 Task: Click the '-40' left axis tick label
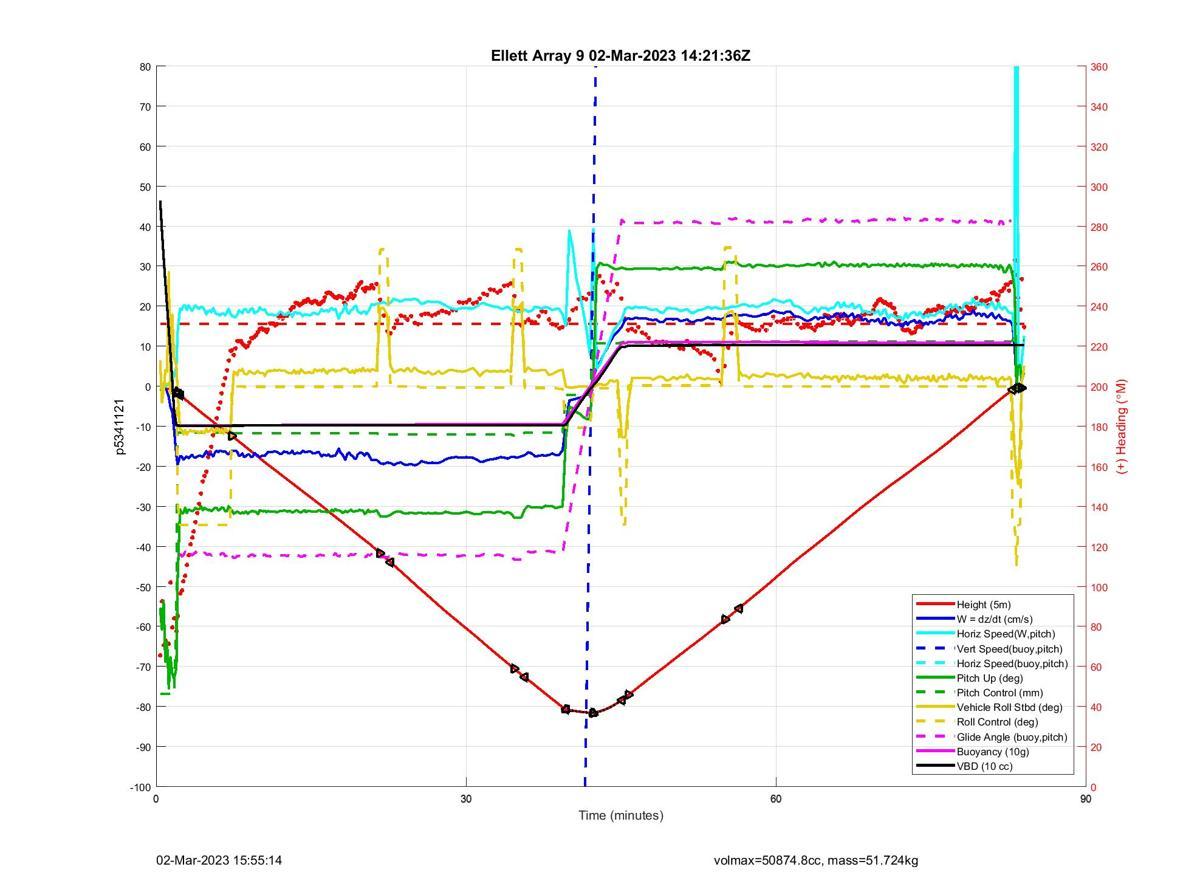(x=143, y=547)
